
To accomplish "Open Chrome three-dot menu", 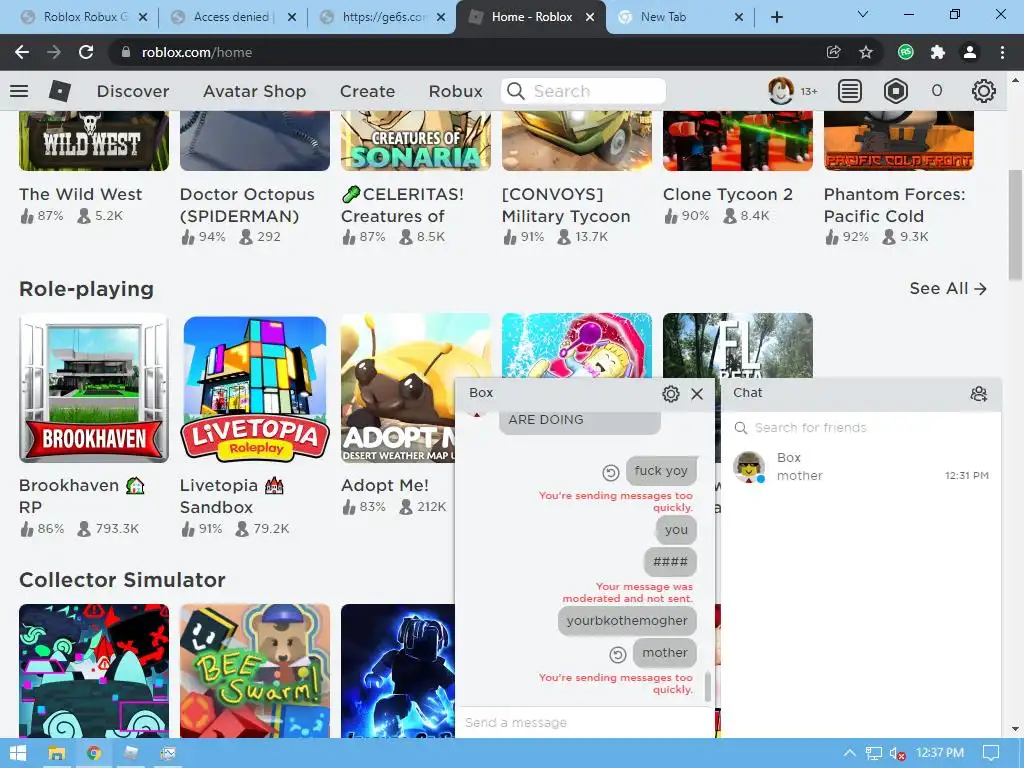I will coord(1002,52).
